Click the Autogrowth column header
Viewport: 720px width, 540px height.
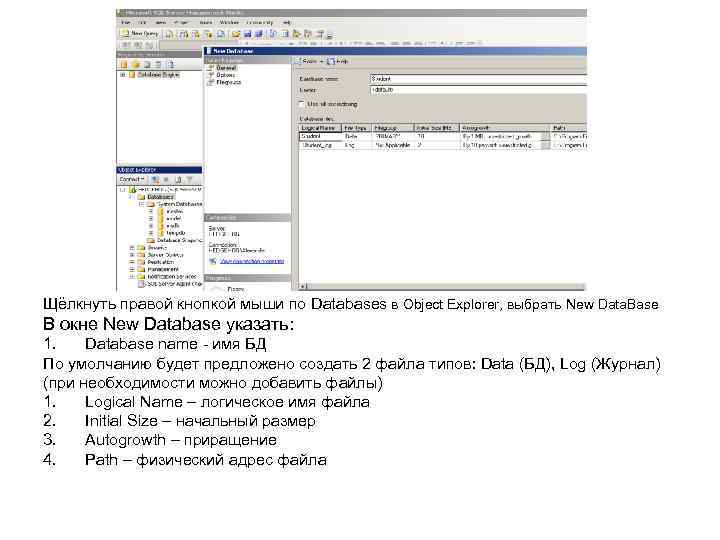pyautogui.click(x=504, y=128)
